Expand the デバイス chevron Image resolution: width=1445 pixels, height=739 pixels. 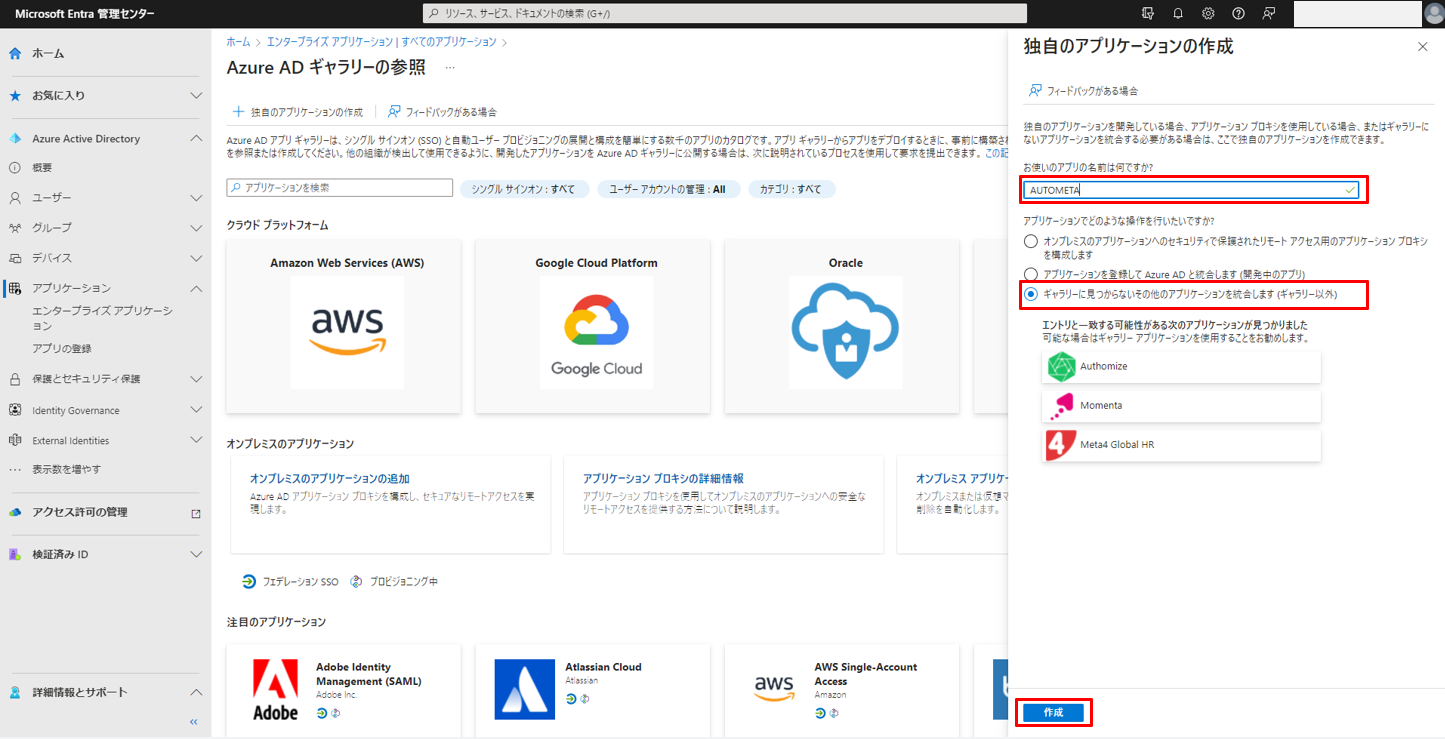[x=196, y=257]
